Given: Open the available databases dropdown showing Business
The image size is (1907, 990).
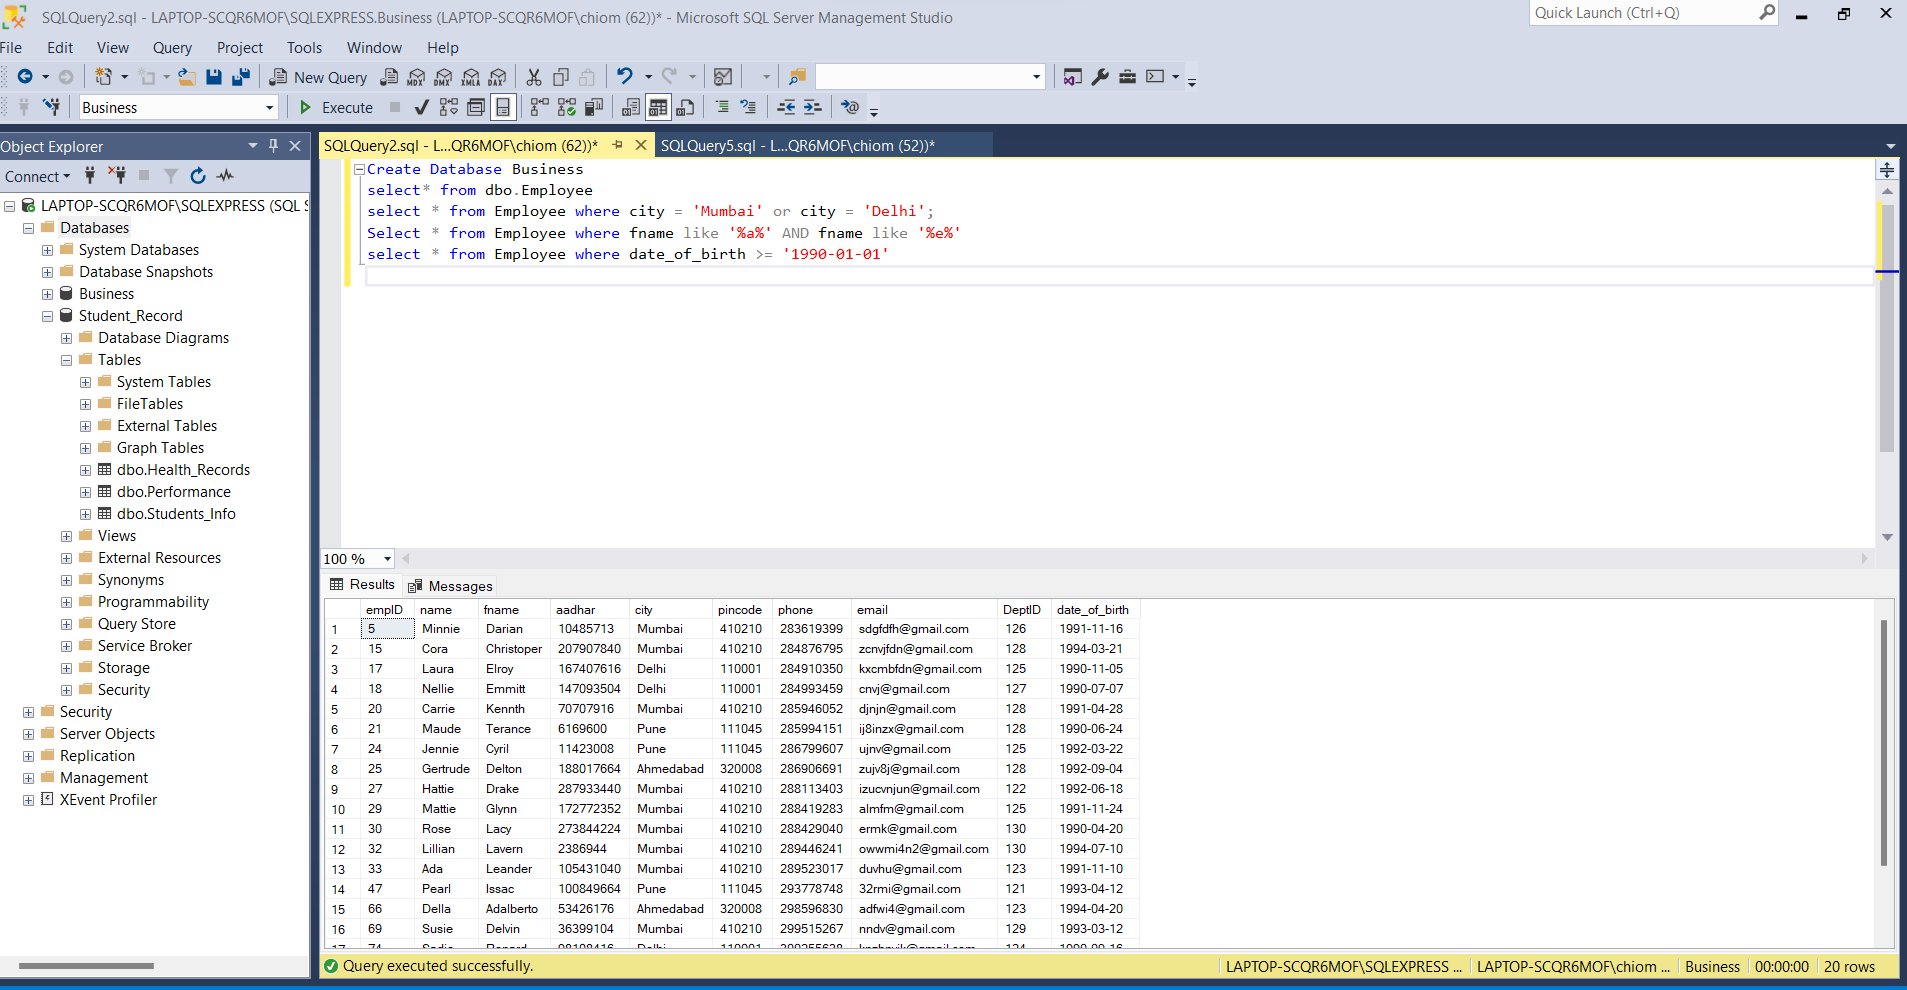Looking at the screenshot, I should pyautogui.click(x=267, y=107).
